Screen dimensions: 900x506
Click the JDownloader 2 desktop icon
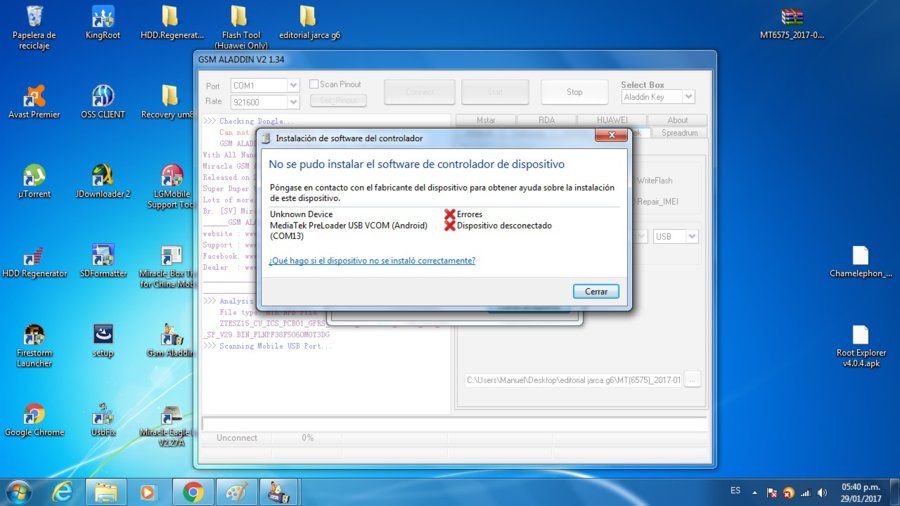[102, 181]
